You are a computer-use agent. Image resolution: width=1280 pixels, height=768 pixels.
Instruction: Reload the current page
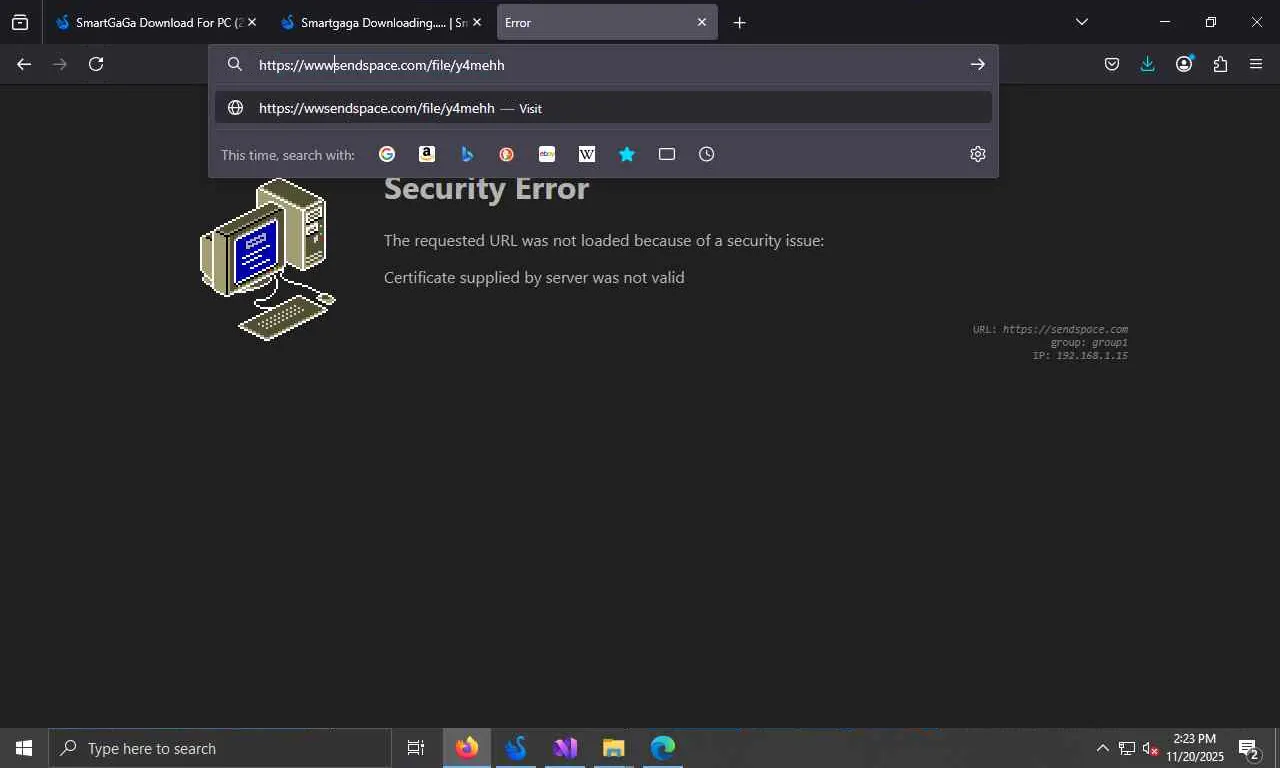coord(96,64)
